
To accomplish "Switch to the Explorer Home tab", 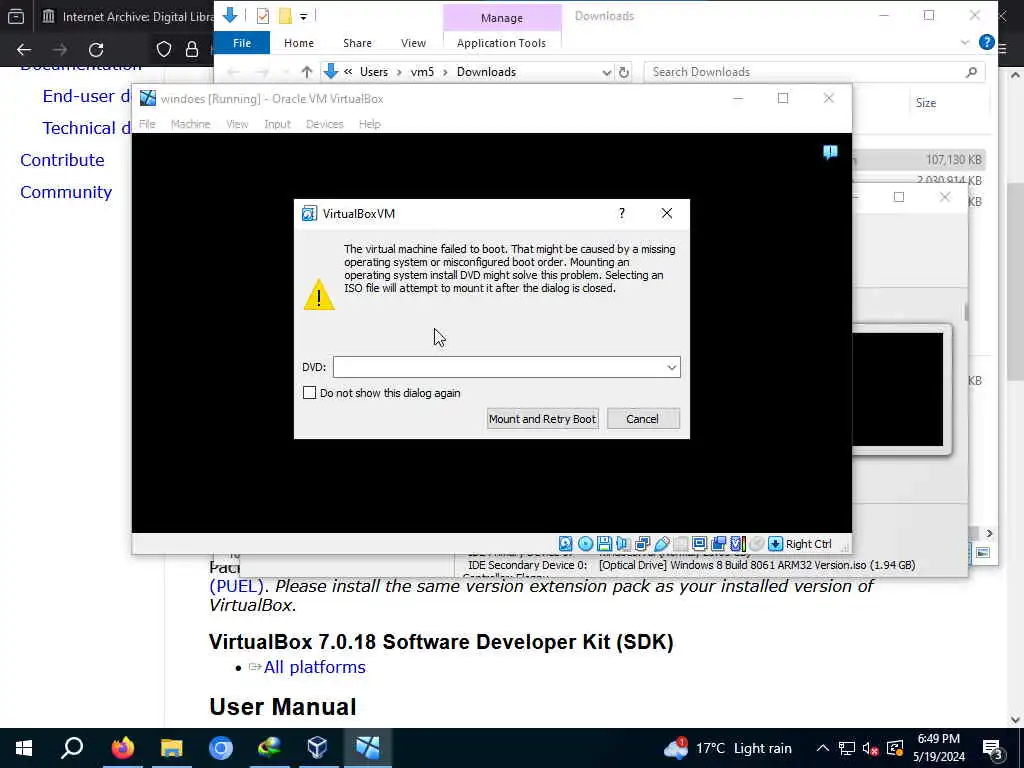I will [x=299, y=43].
